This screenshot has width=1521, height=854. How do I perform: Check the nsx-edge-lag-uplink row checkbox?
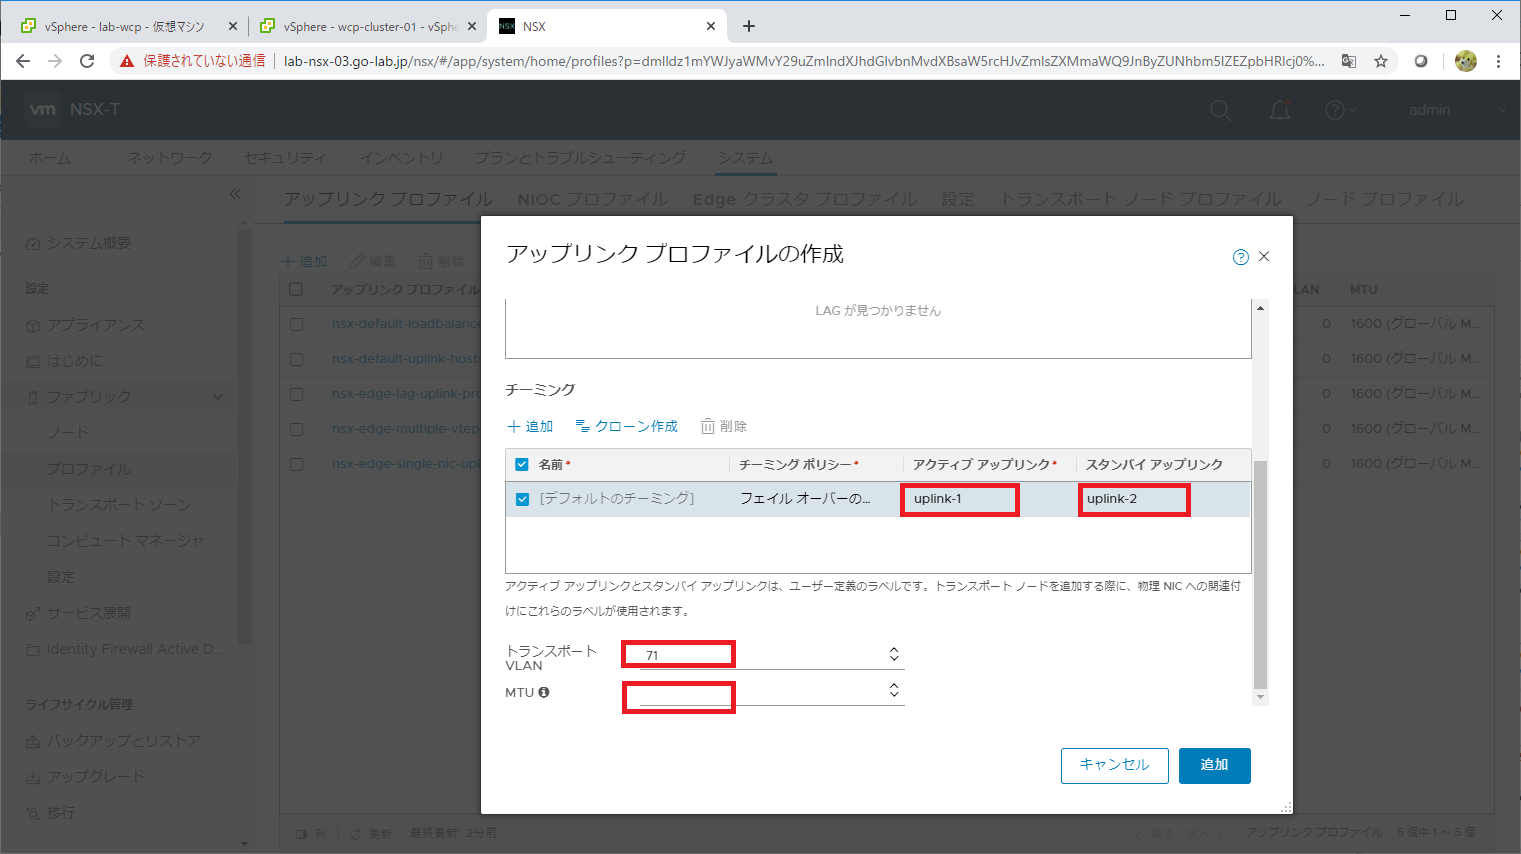296,394
